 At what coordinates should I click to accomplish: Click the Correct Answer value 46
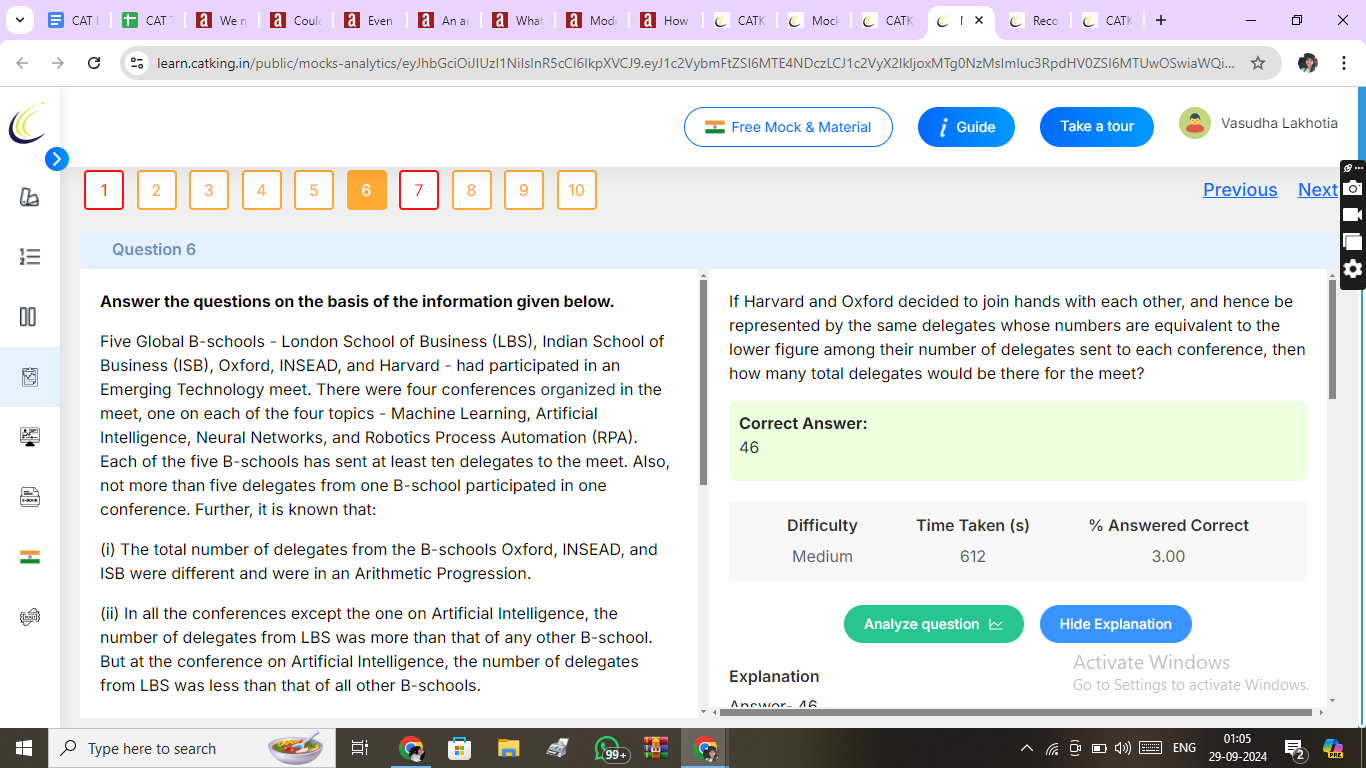[x=749, y=447]
